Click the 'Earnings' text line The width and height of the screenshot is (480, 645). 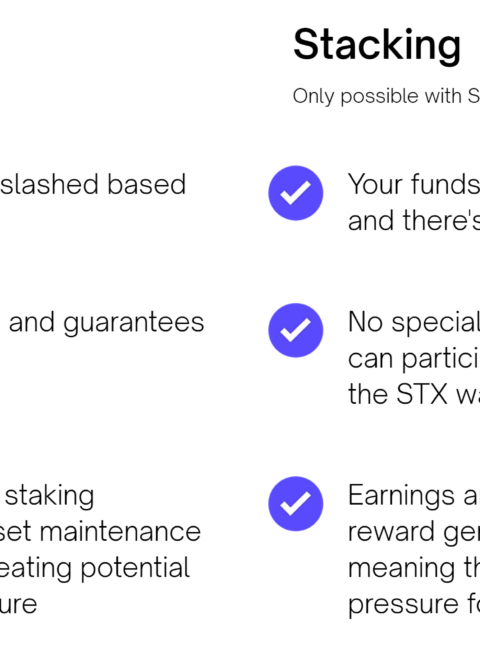tap(414, 497)
